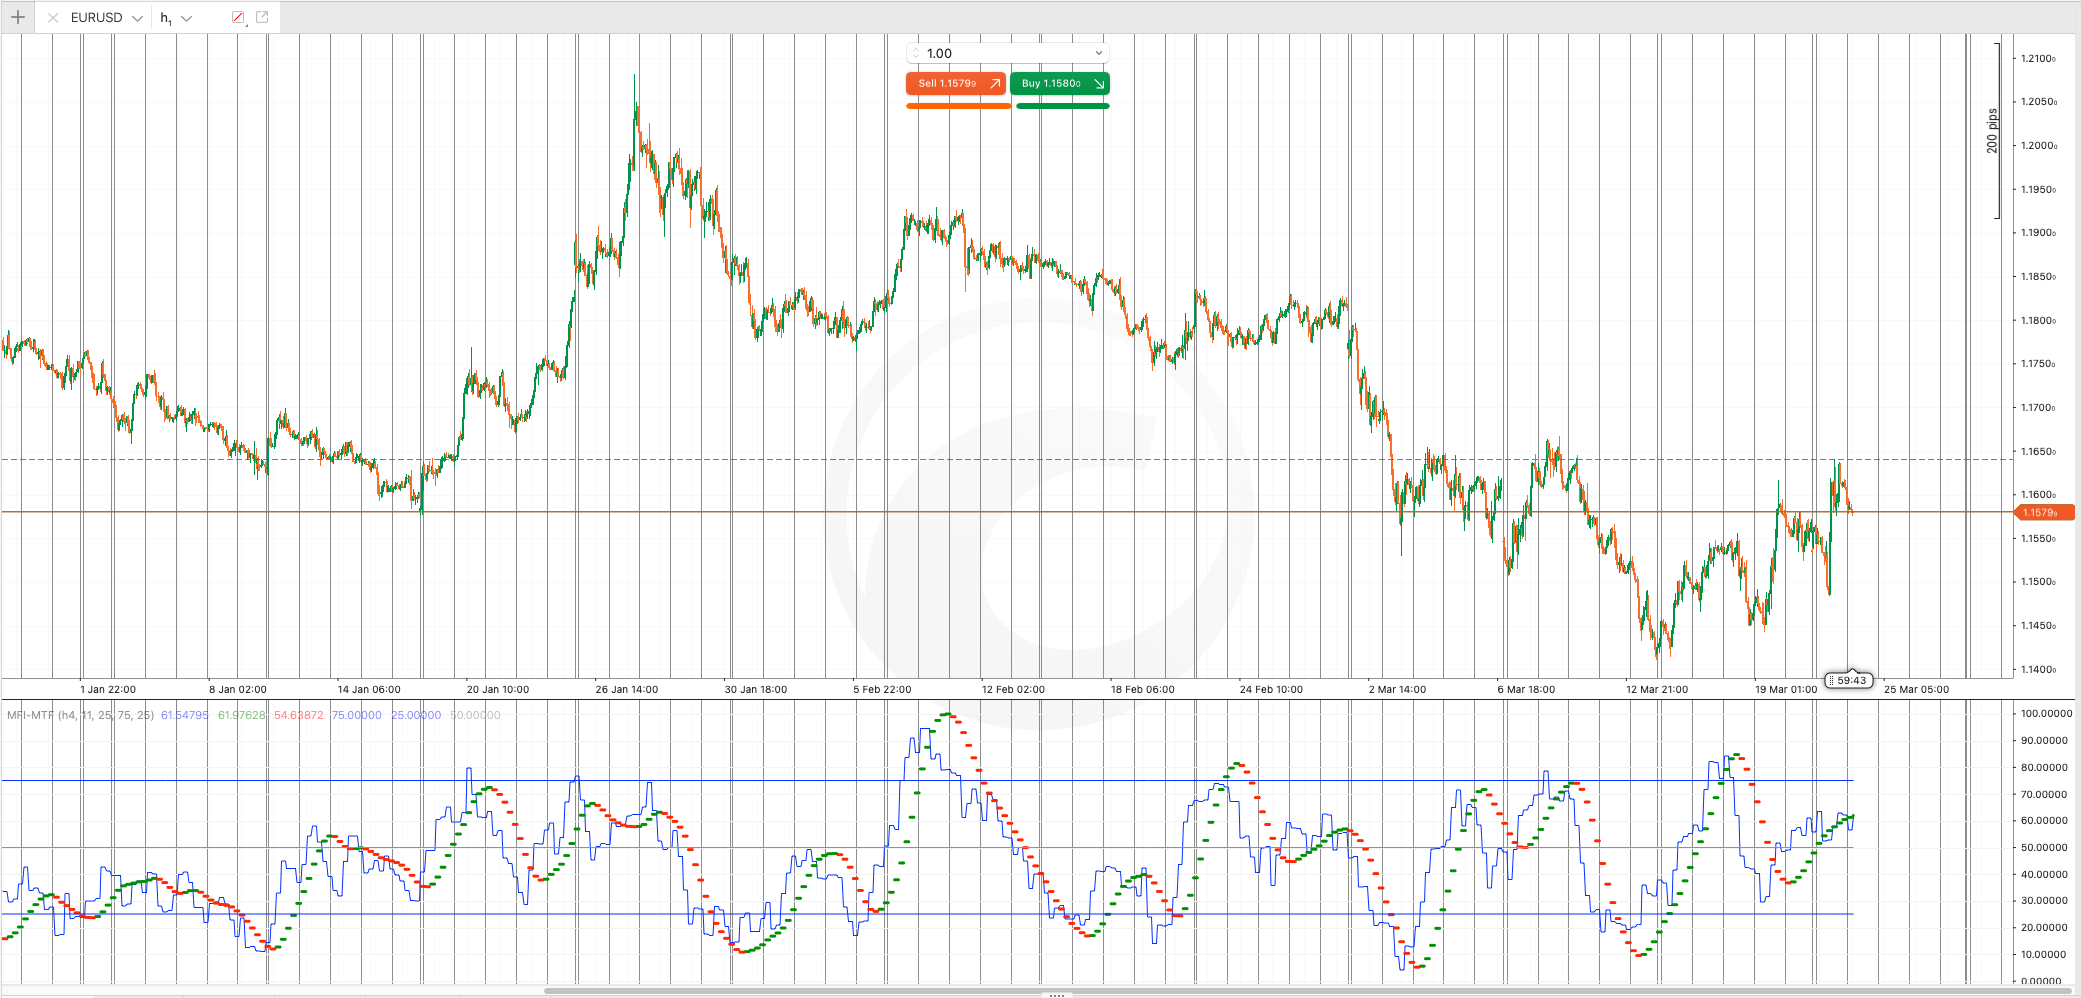2081x998 pixels.
Task: Close the EURUSD chart tab
Action: click(x=53, y=18)
